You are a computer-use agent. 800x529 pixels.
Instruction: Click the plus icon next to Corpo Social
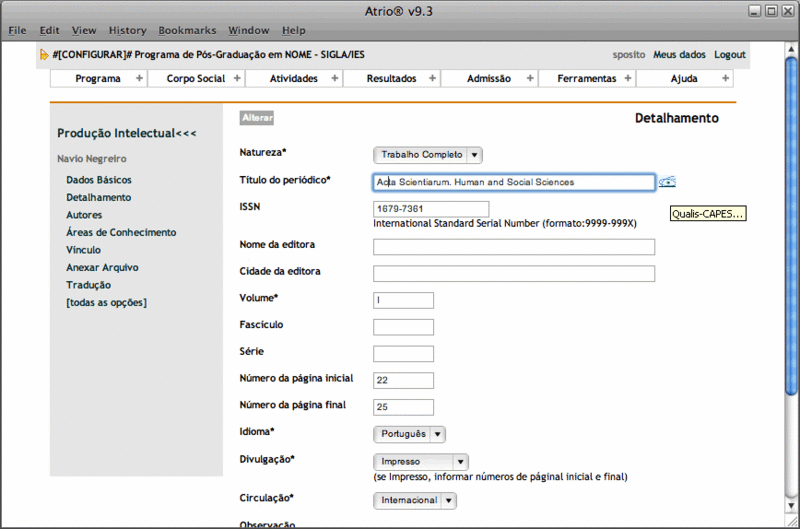tap(237, 78)
